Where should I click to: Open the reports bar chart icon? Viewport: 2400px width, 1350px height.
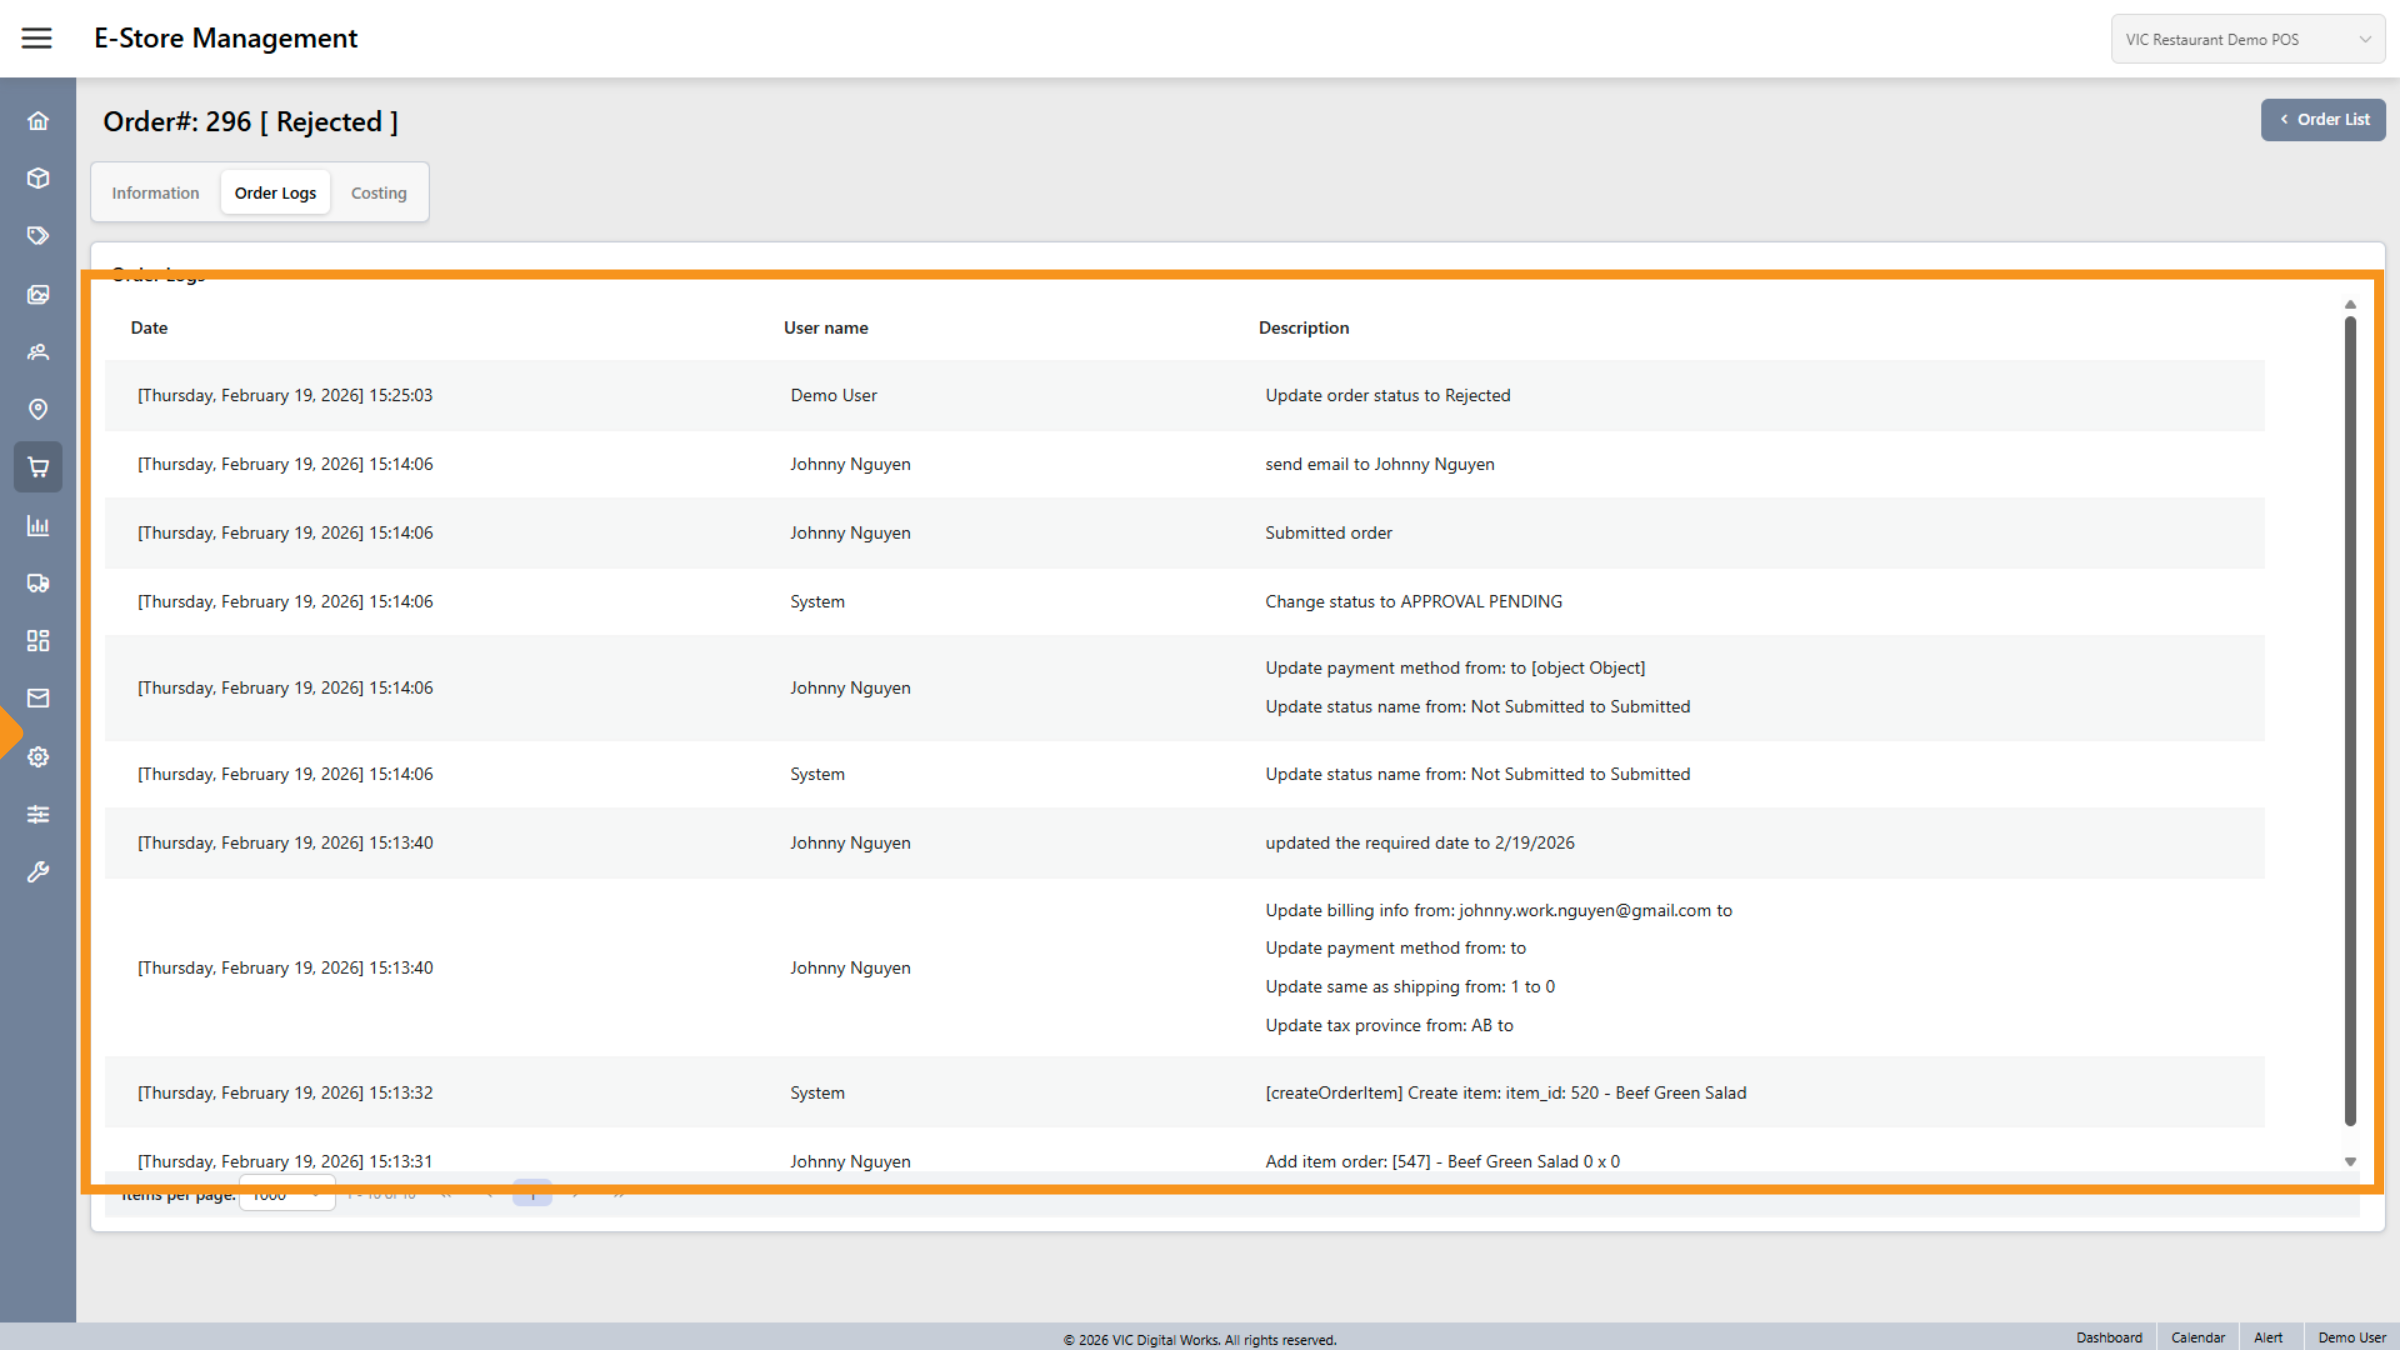(x=38, y=526)
